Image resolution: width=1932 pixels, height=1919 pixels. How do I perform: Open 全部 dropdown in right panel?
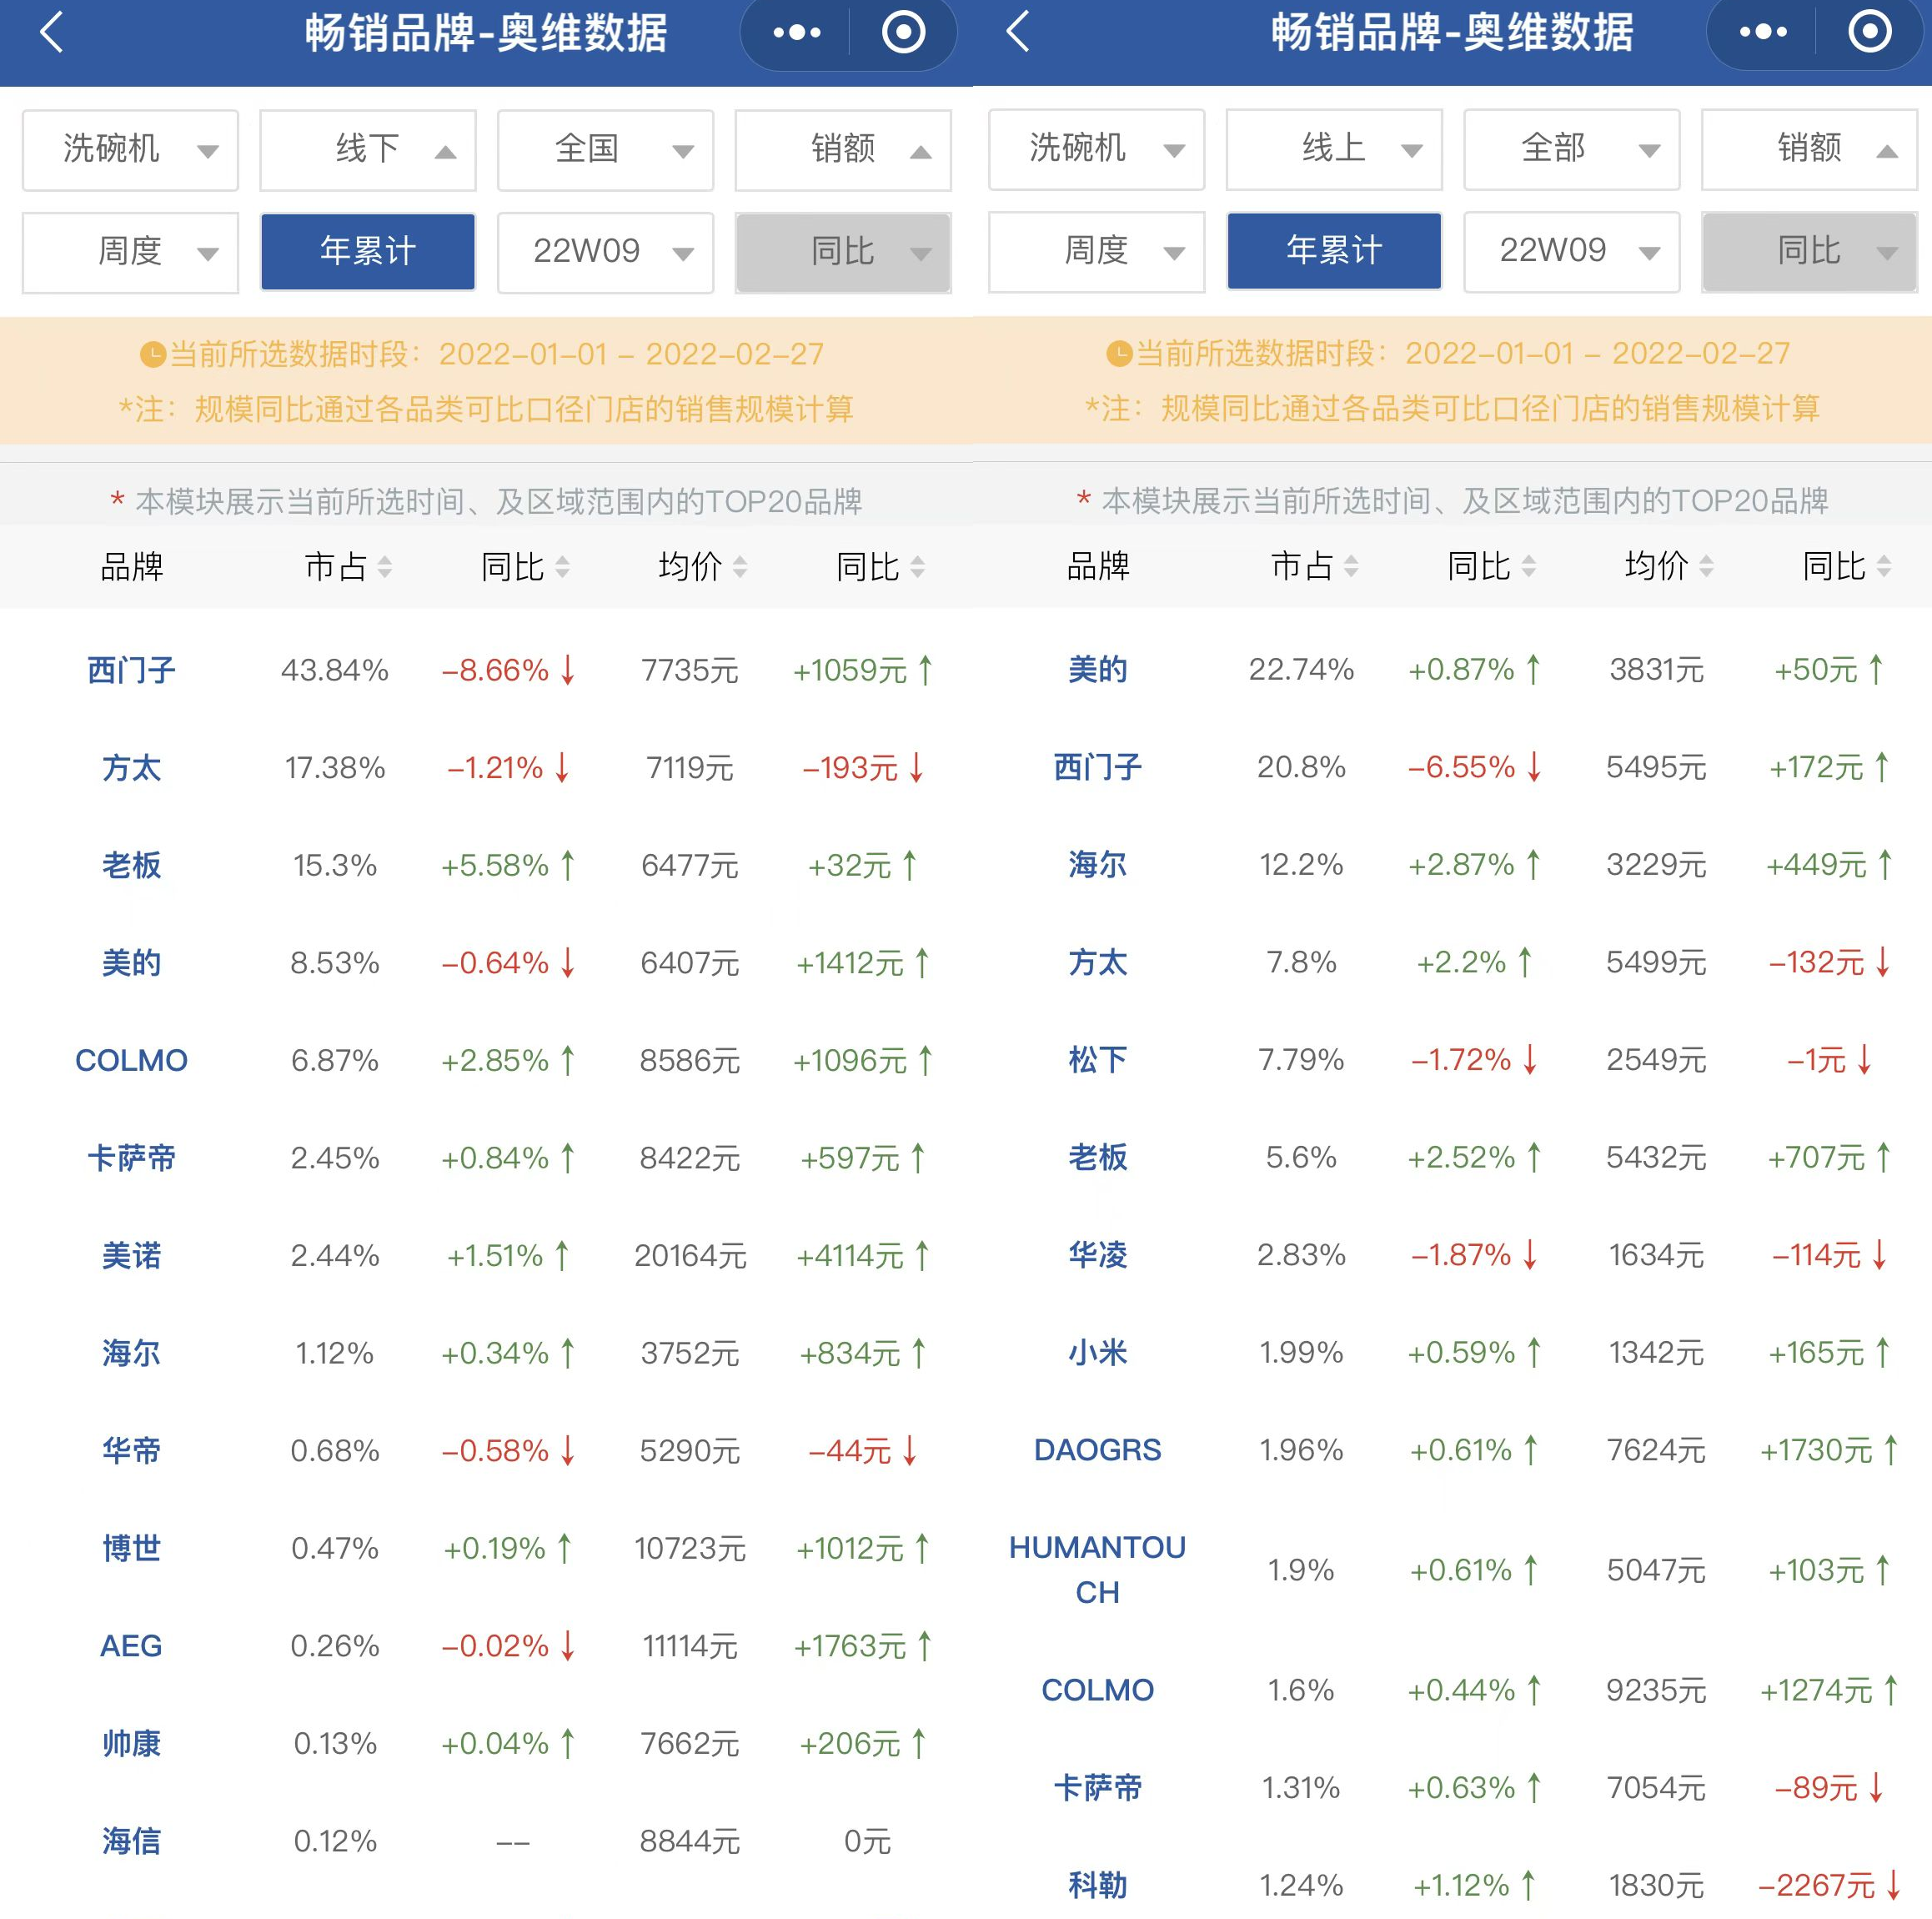click(1572, 149)
